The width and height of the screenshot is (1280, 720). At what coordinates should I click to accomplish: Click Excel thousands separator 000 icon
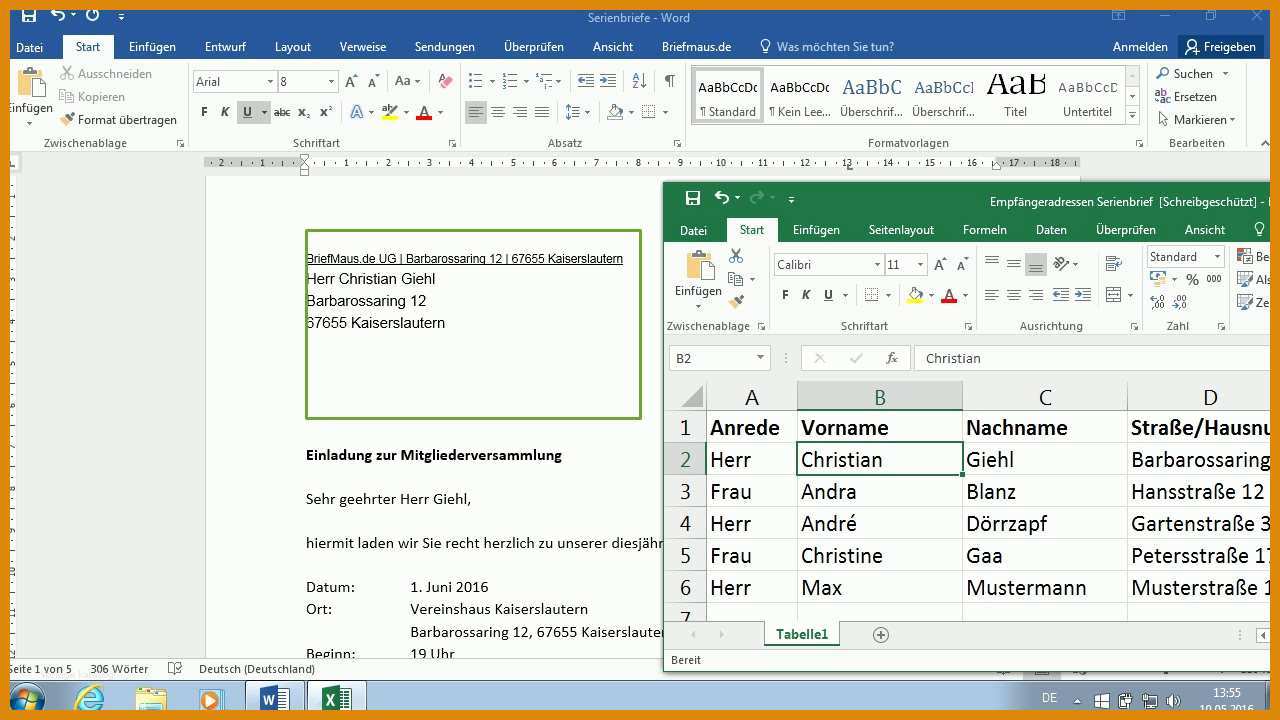(x=1214, y=280)
